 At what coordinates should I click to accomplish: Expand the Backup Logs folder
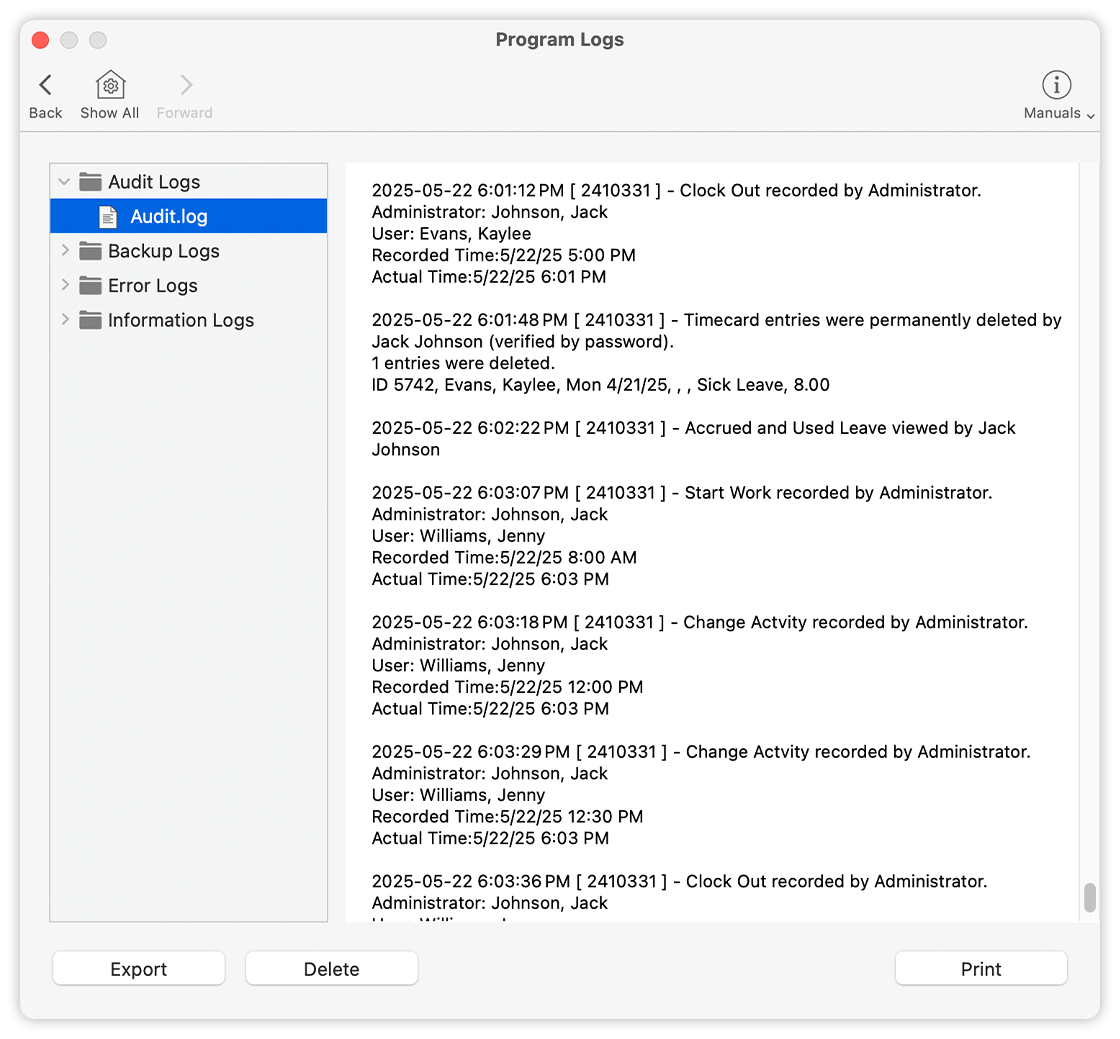(x=65, y=251)
